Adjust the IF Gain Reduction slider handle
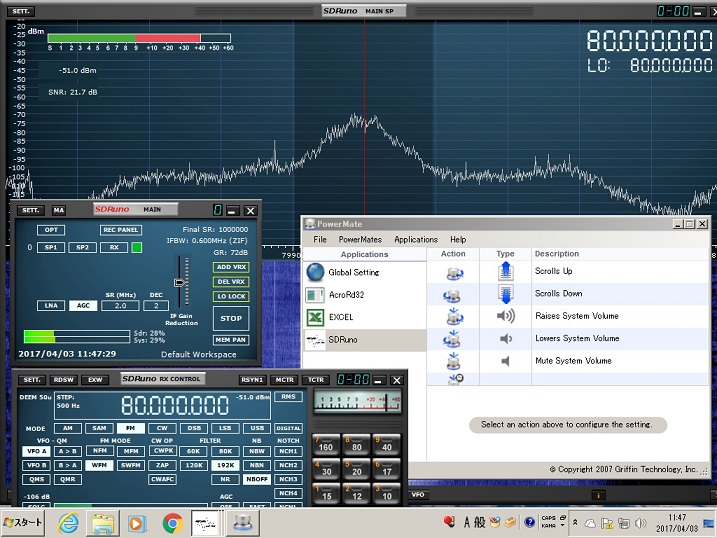717x538 pixels. (x=180, y=282)
